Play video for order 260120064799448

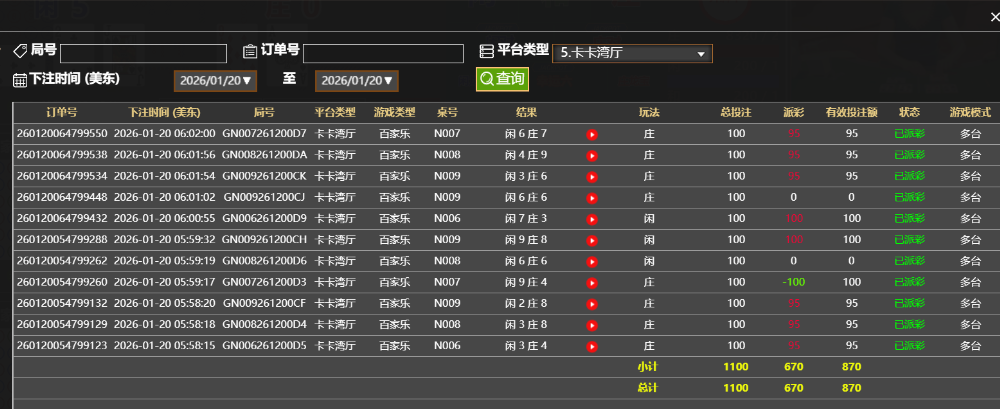pyautogui.click(x=592, y=198)
